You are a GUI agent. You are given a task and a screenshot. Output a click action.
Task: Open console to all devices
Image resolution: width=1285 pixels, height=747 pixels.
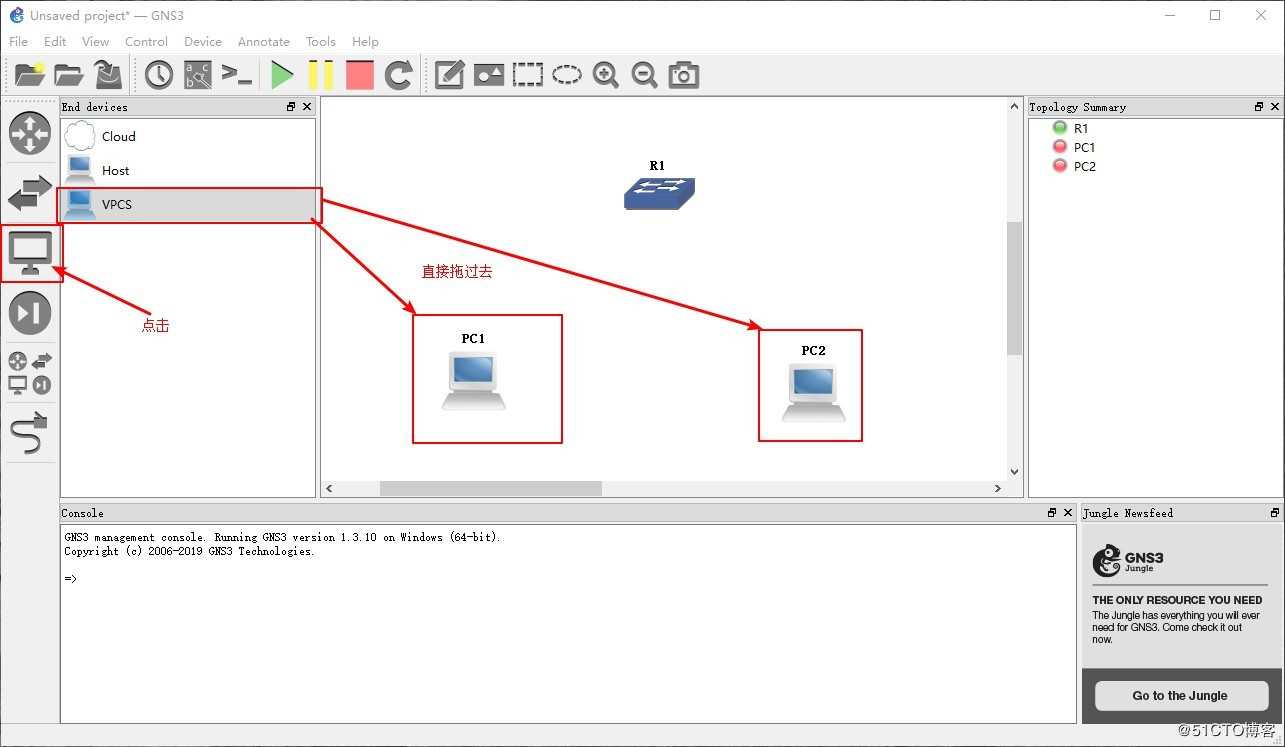tap(237, 74)
